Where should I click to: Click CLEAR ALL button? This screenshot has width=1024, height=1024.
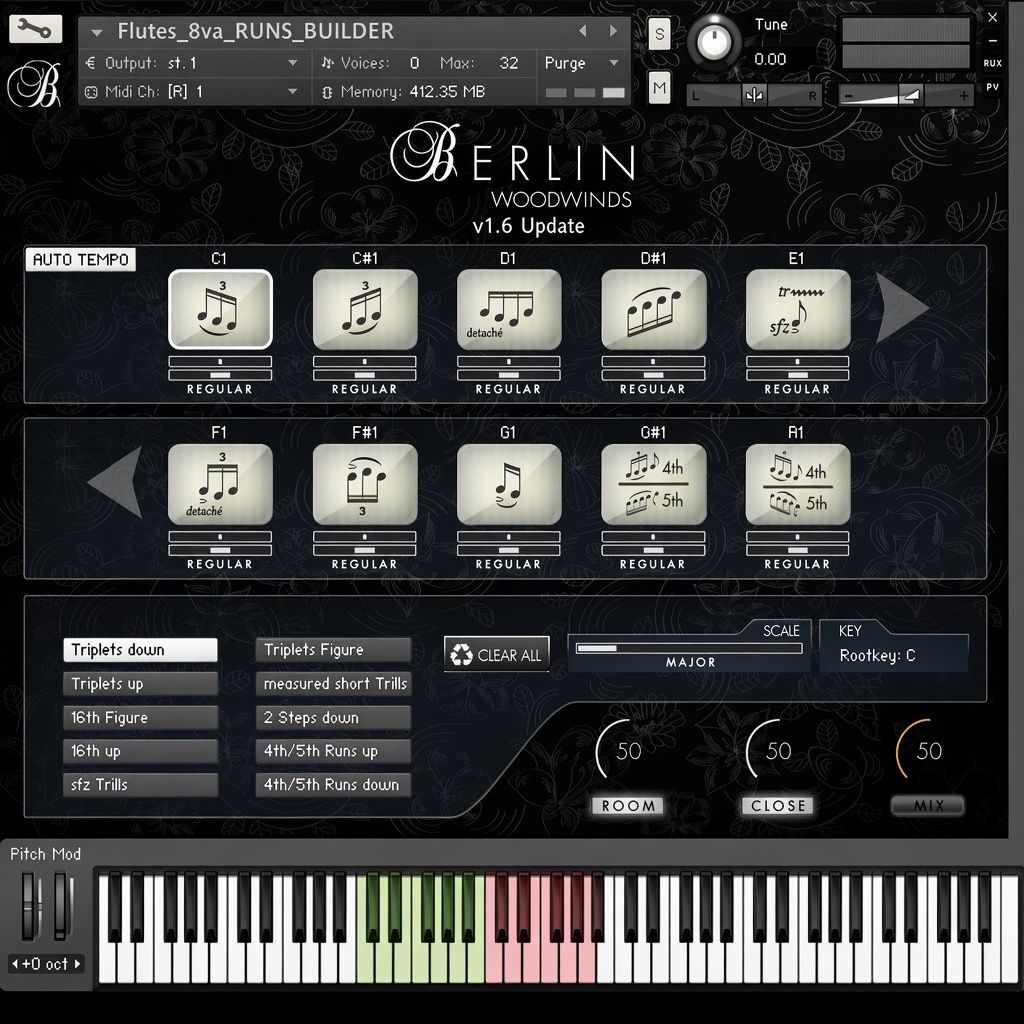496,654
